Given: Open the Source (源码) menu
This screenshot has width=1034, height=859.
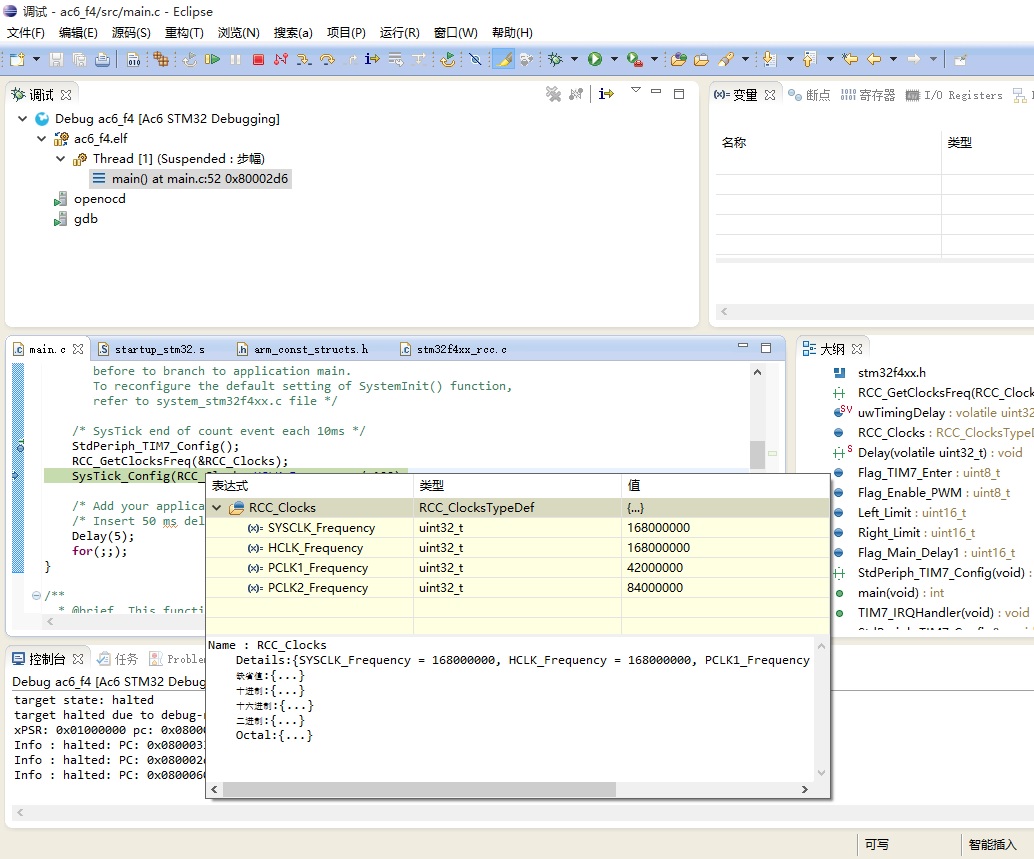Looking at the screenshot, I should click(131, 32).
